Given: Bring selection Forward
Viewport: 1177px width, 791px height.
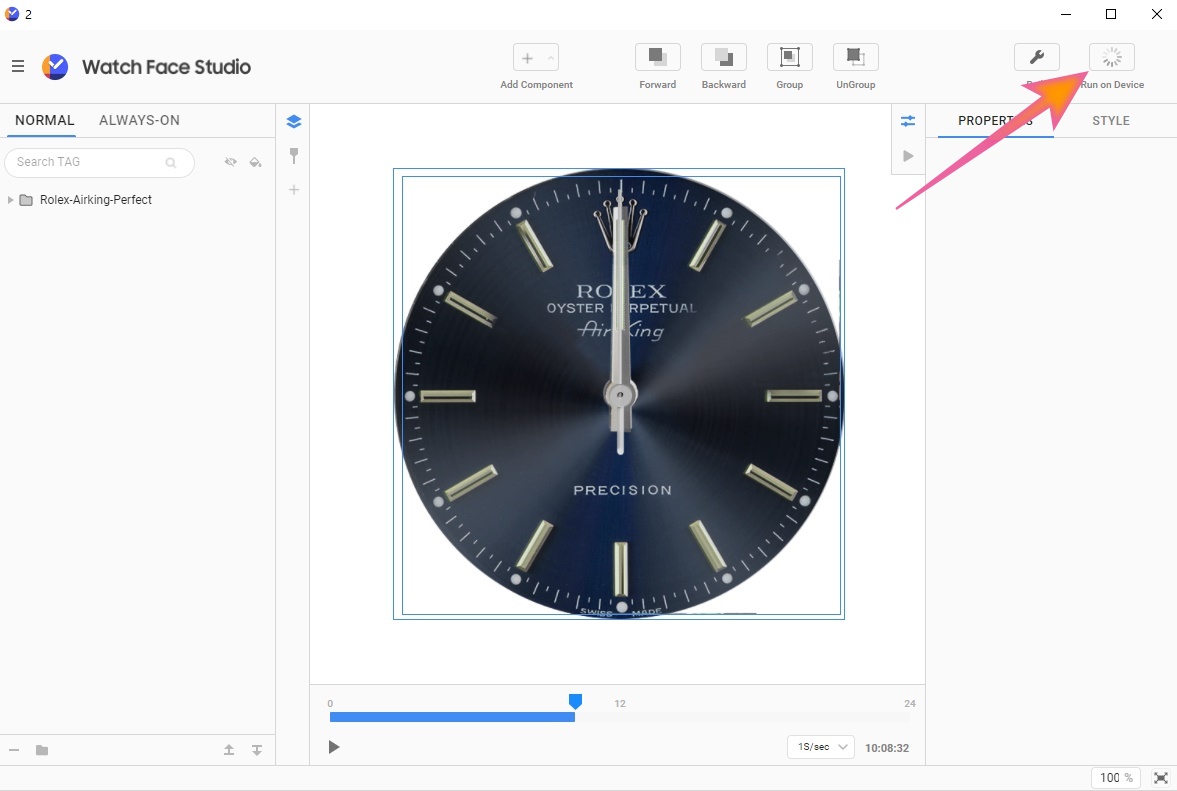Looking at the screenshot, I should tap(658, 58).
